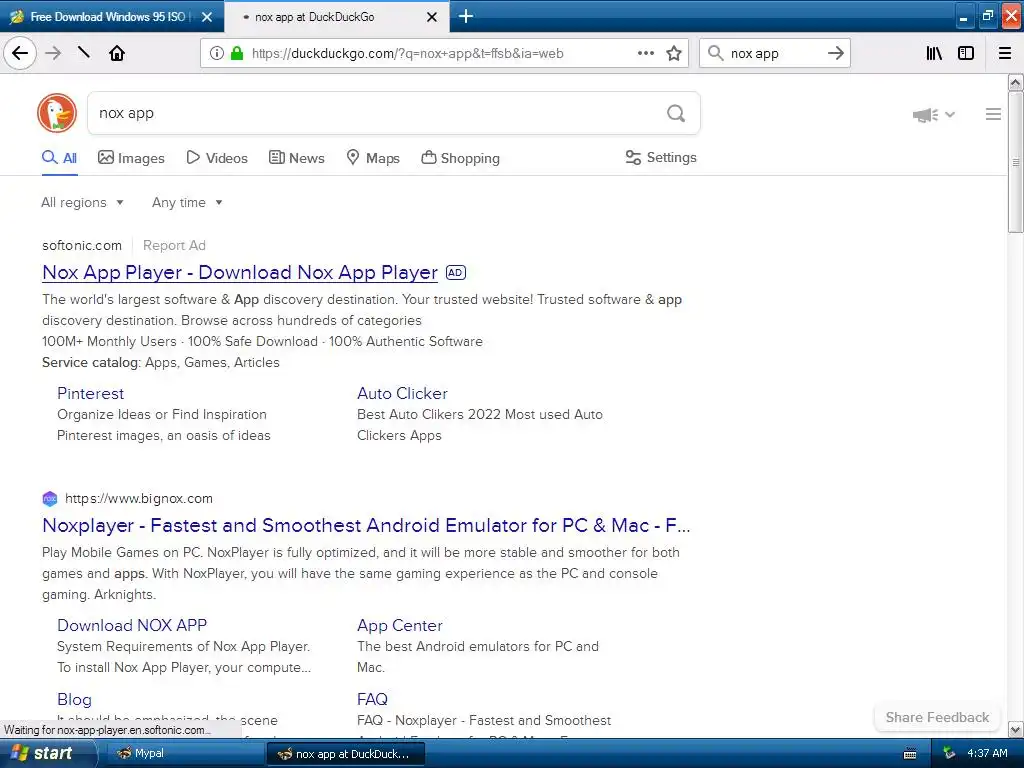
Task: Click the DuckDuckGo duck logo
Action: click(x=57, y=113)
